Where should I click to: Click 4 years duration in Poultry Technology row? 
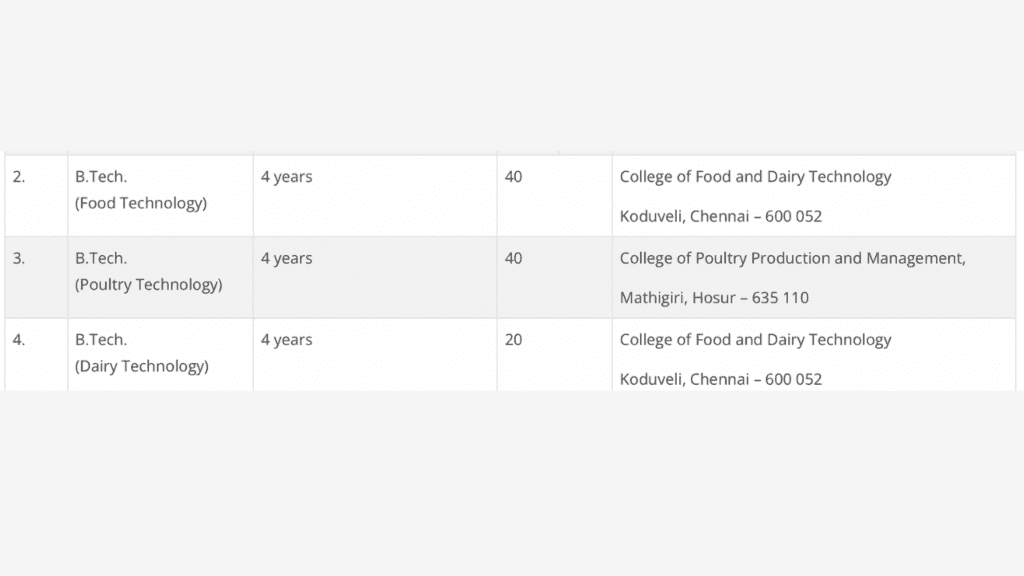(287, 259)
